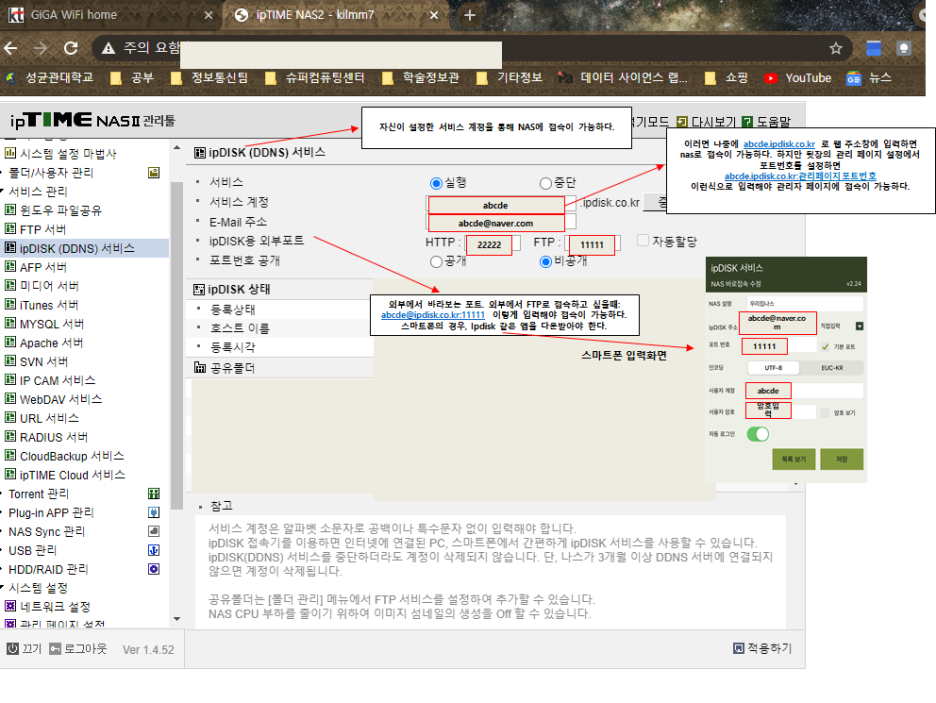The image size is (936, 703).
Task: Select 실행 radio for service
Action: pyautogui.click(x=436, y=183)
